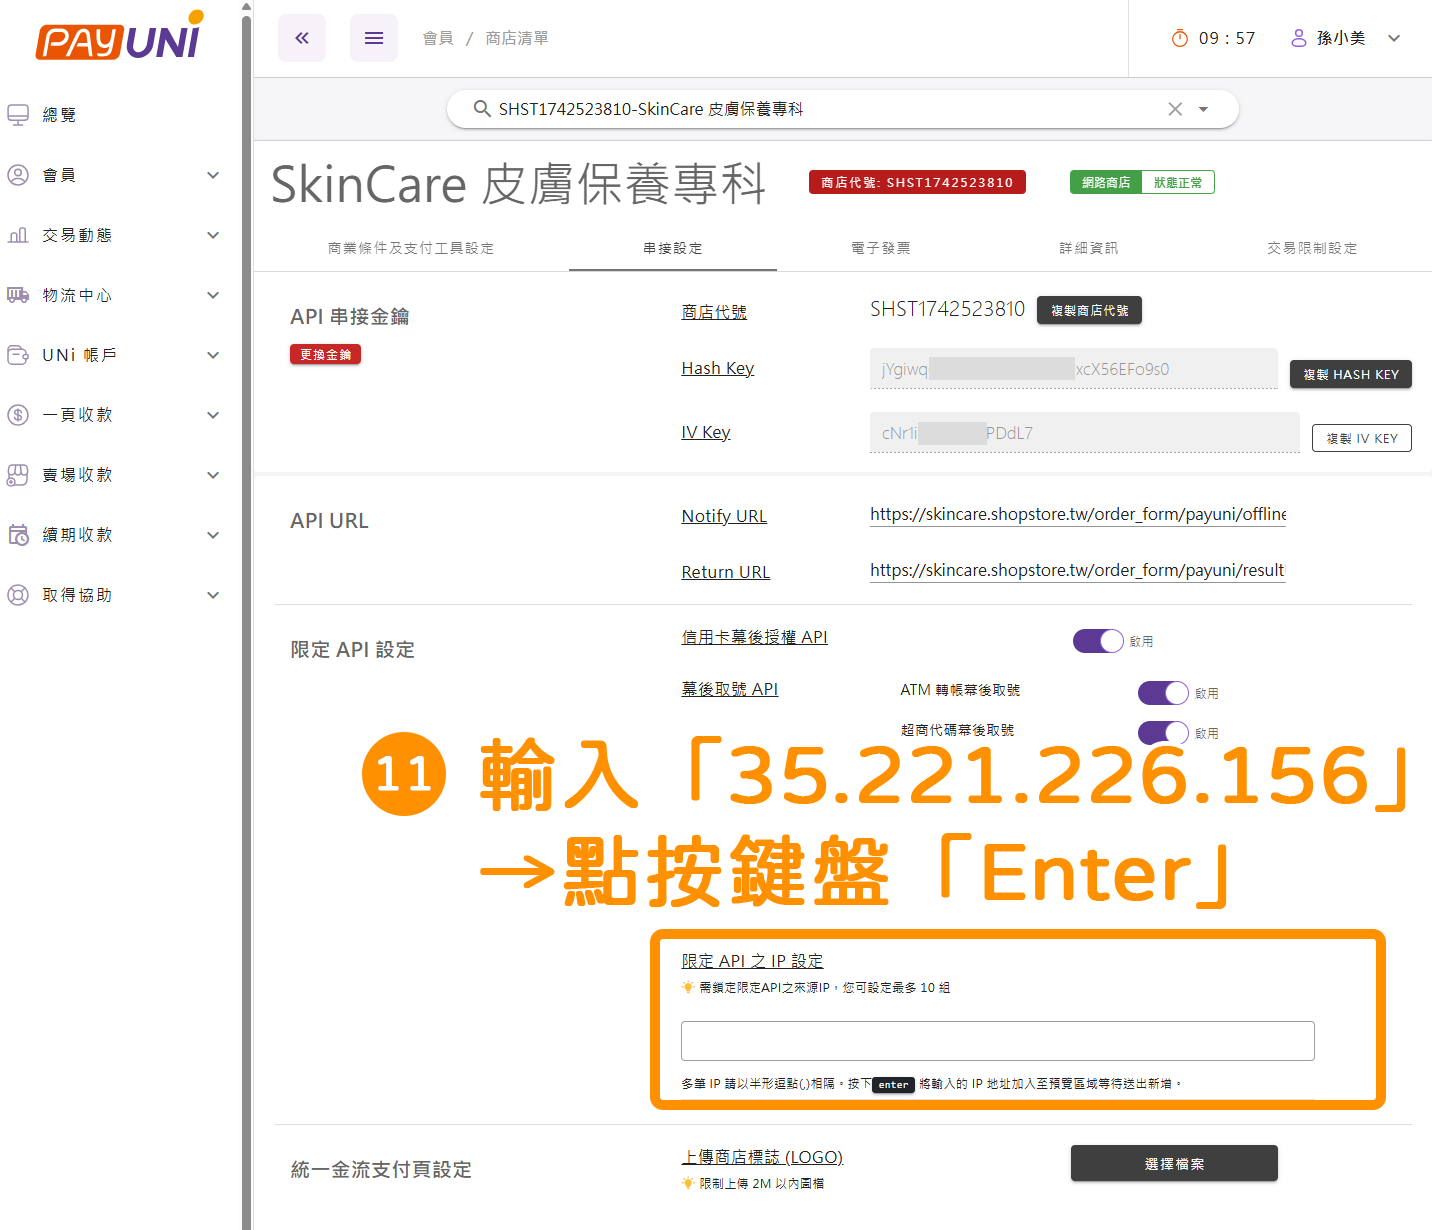
Task: Open user account dropdown chevron
Action: (x=1394, y=38)
